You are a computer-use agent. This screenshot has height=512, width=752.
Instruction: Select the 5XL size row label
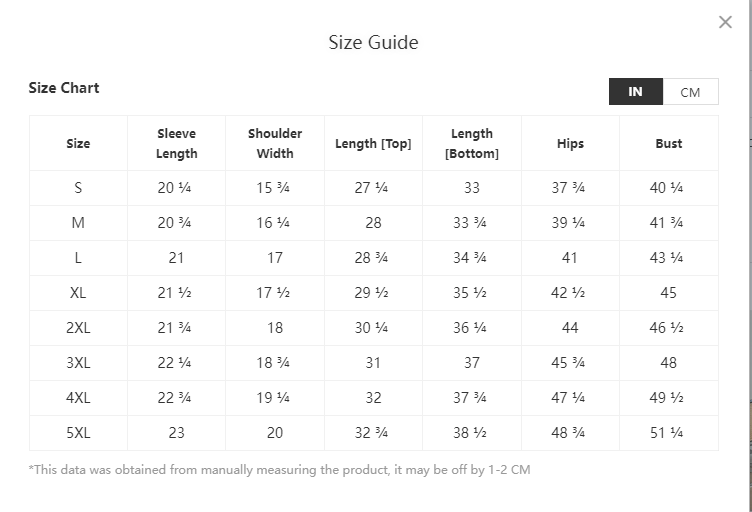pos(78,433)
